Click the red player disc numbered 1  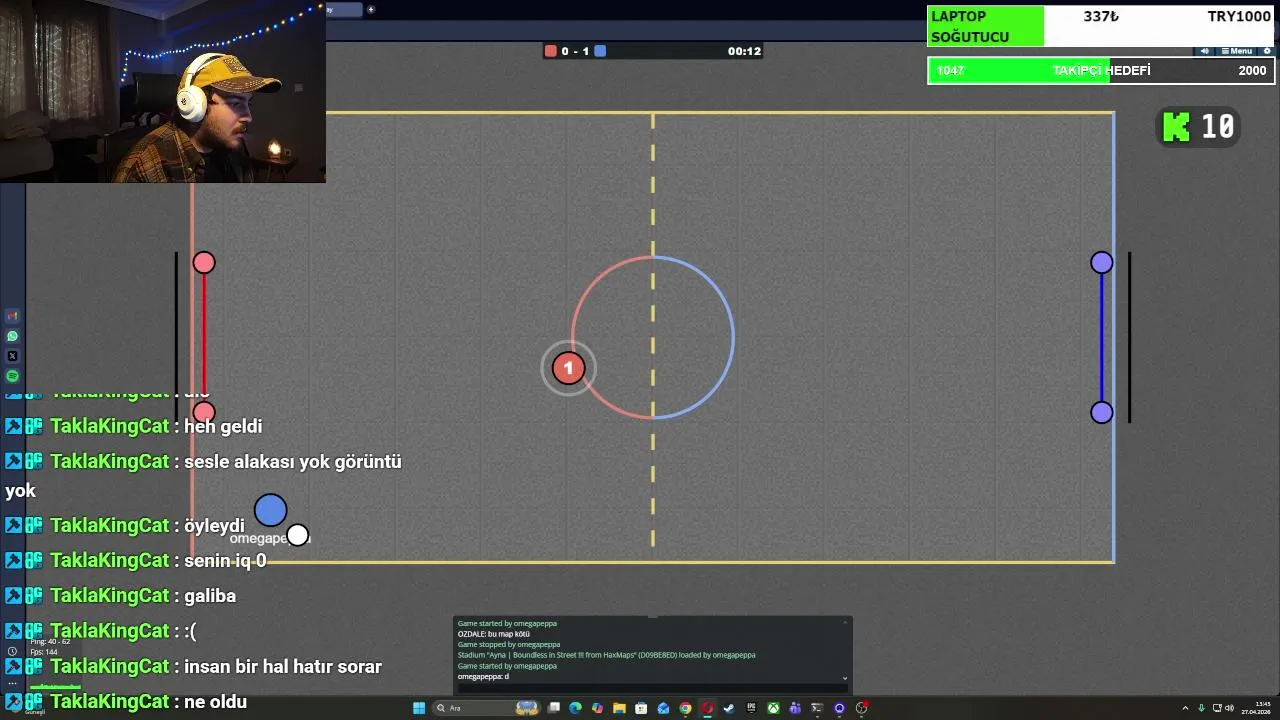coord(568,368)
